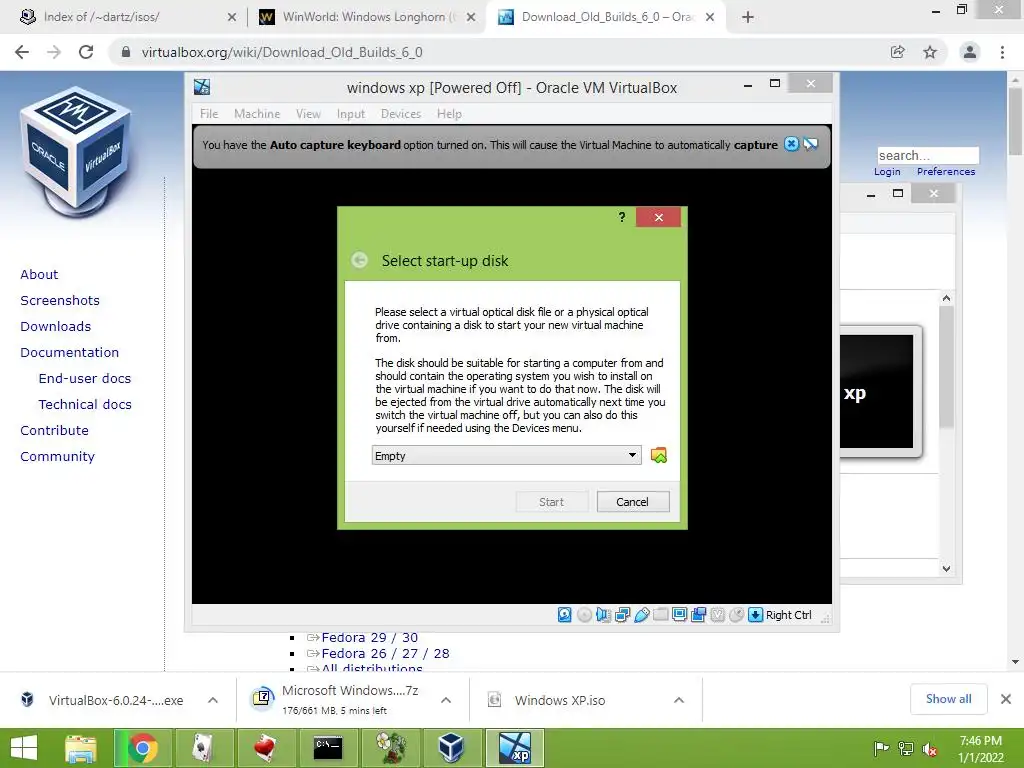1024x768 pixels.
Task: Bookmark this page with the star icon
Action: coord(930,52)
